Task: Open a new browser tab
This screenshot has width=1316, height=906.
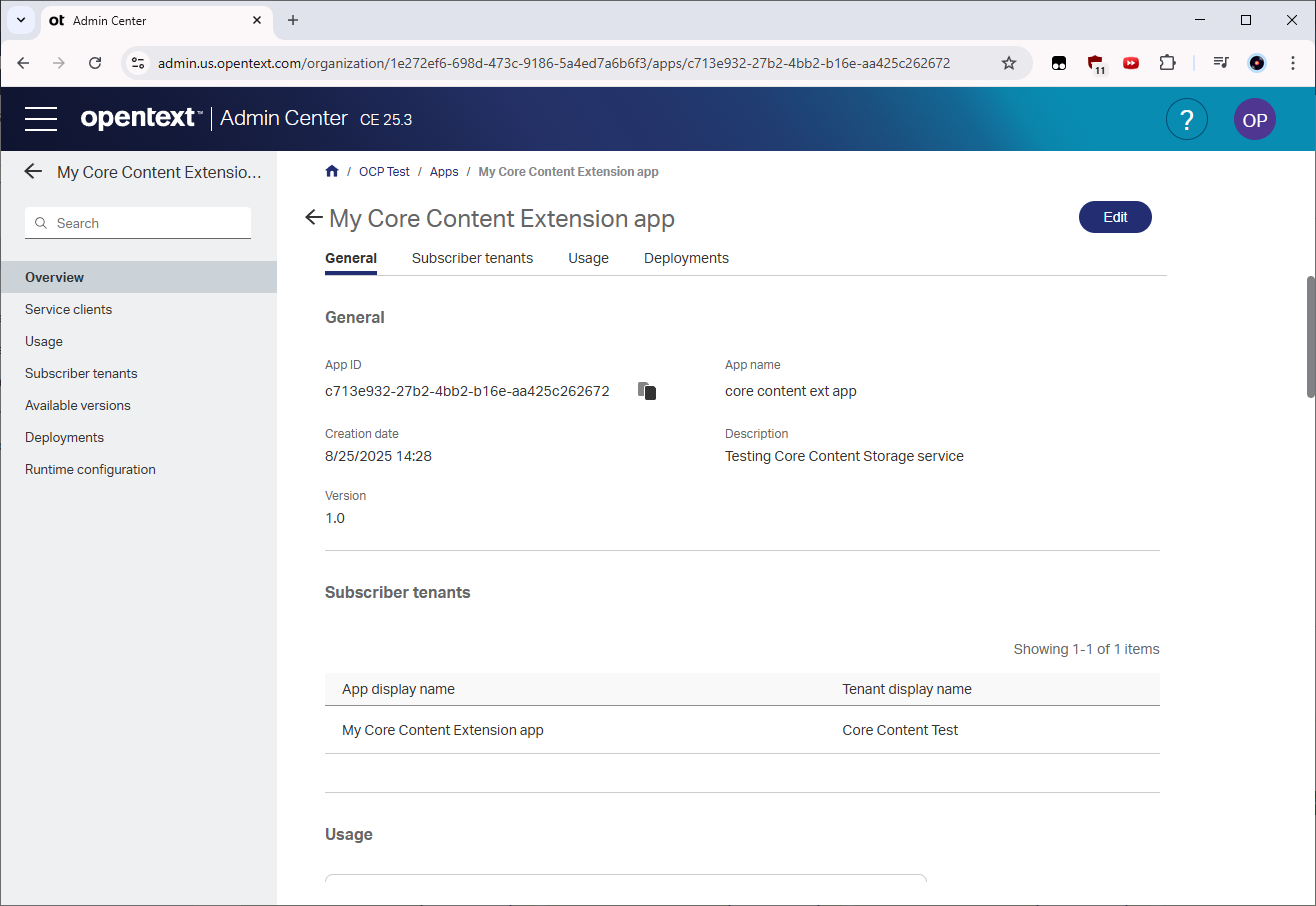Action: coord(293,20)
